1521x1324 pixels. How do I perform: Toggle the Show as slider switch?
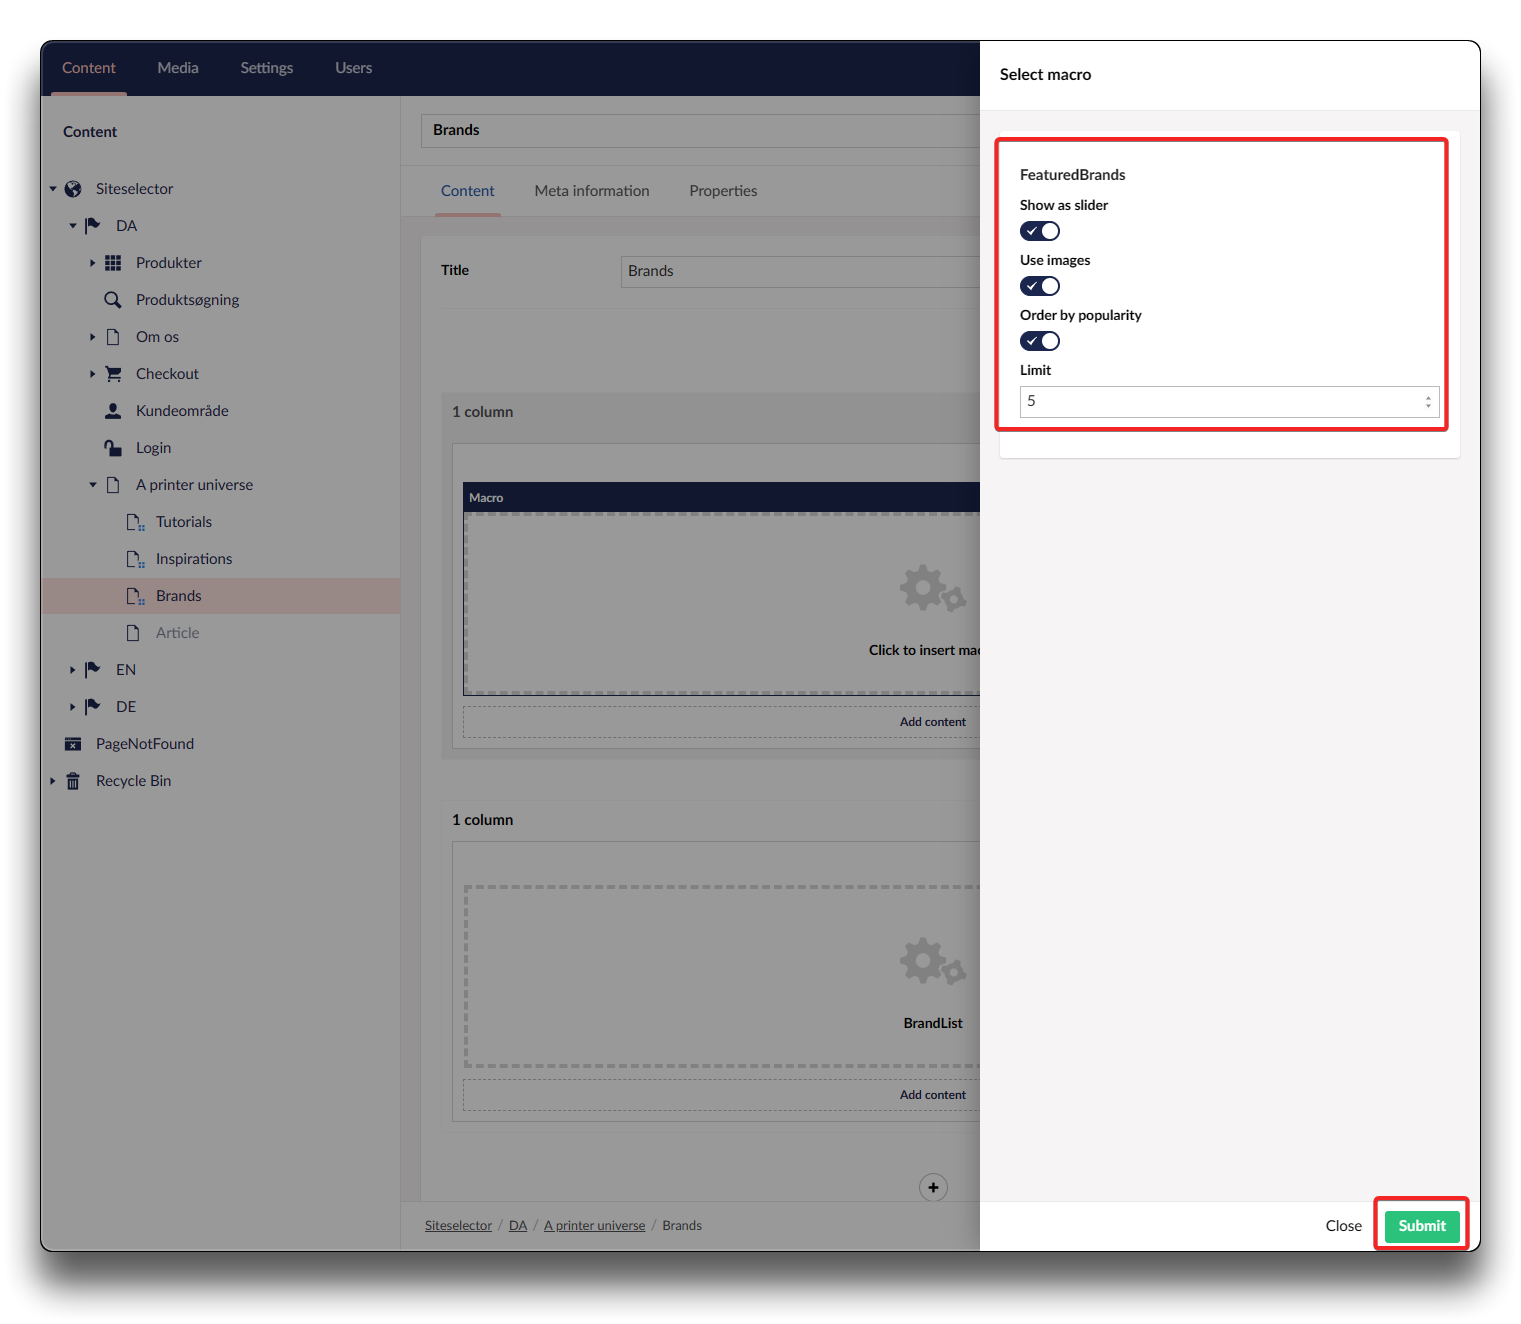point(1039,231)
